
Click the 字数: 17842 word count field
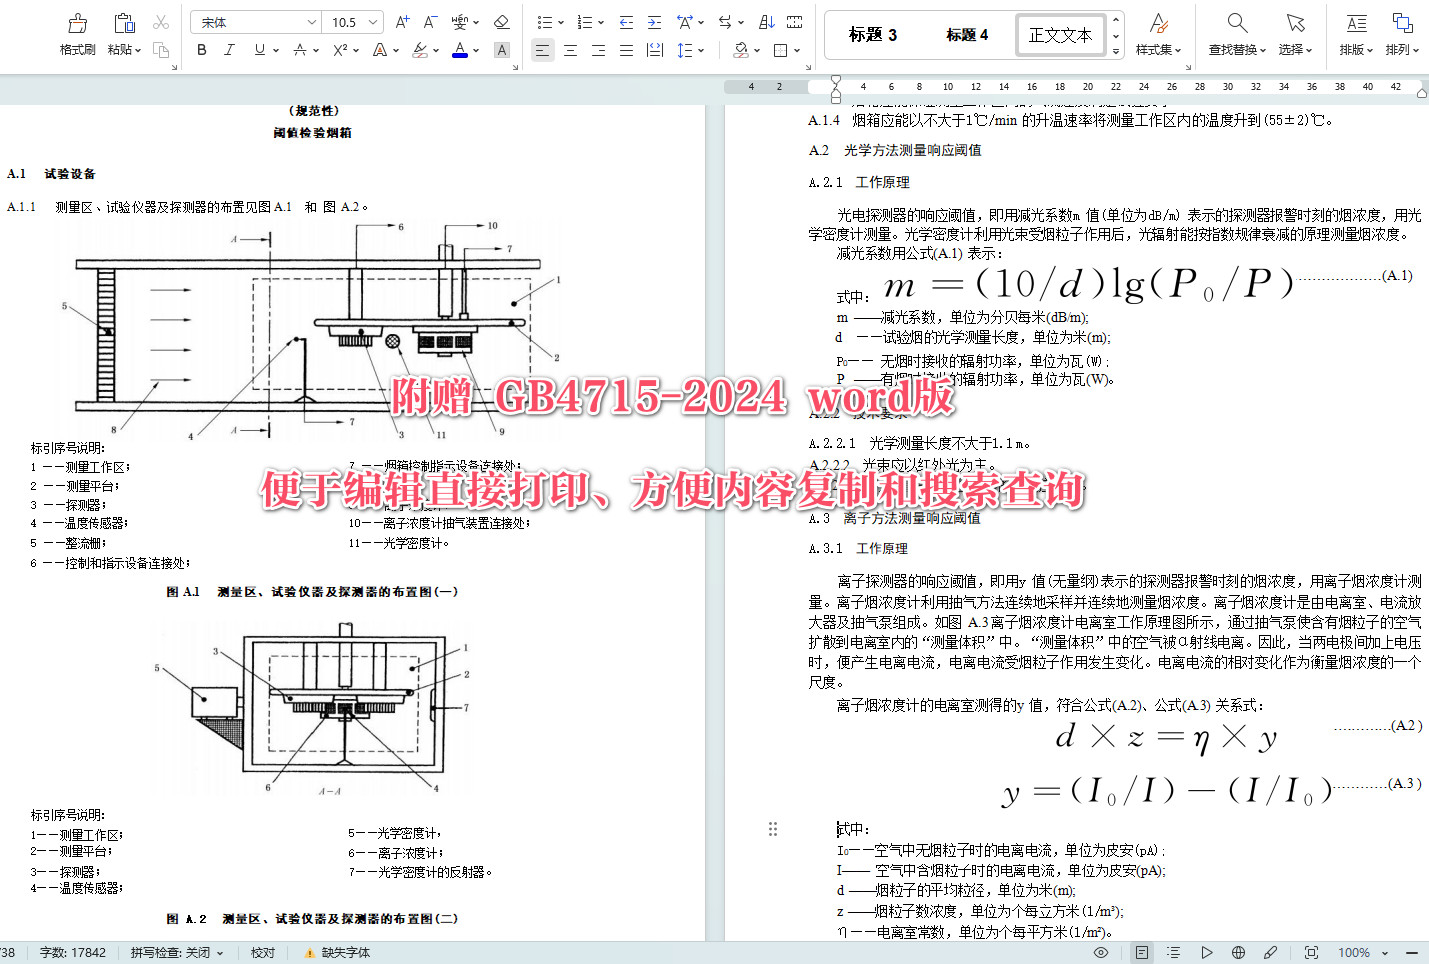(71, 952)
